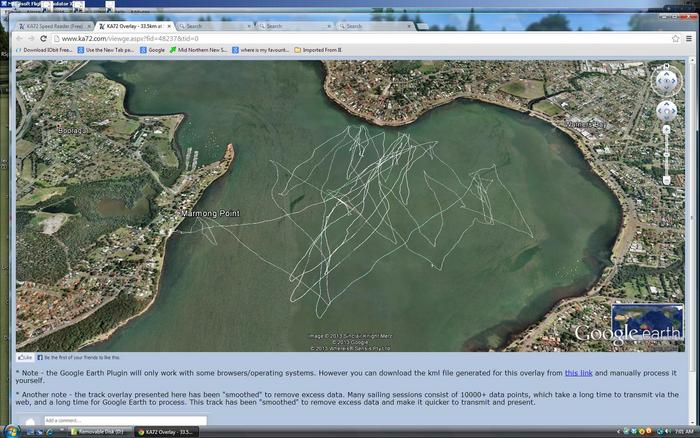The height and width of the screenshot is (438, 700).
Task: Open the Chrome menu button
Action: (688, 38)
